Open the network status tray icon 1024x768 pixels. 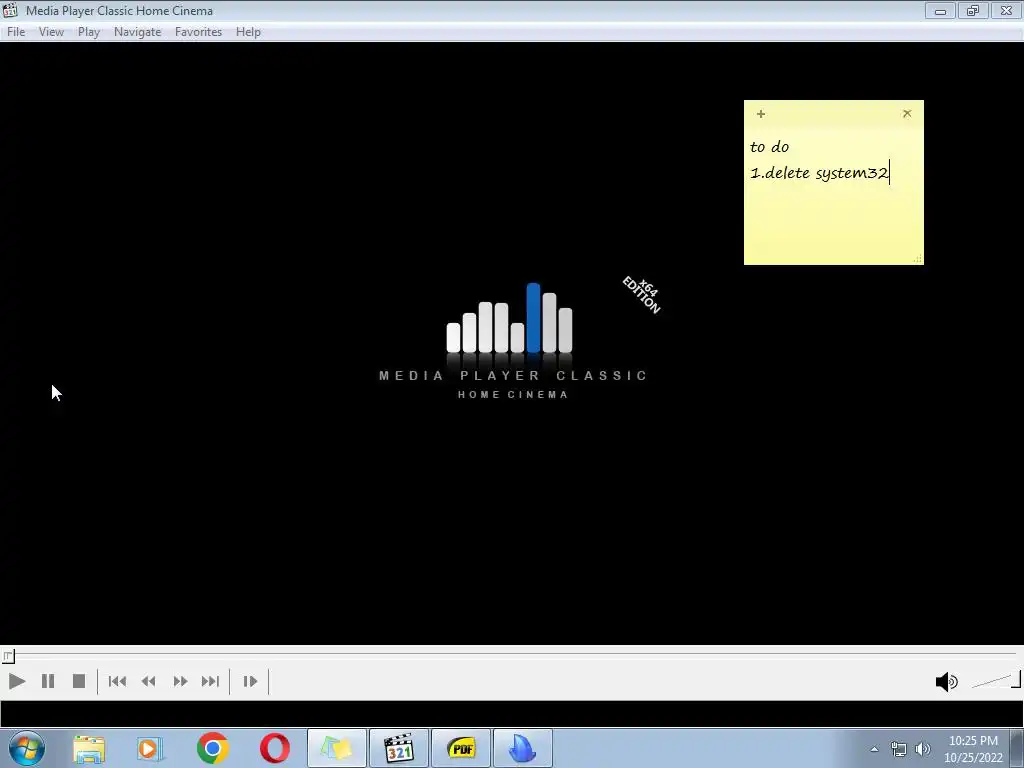point(899,749)
